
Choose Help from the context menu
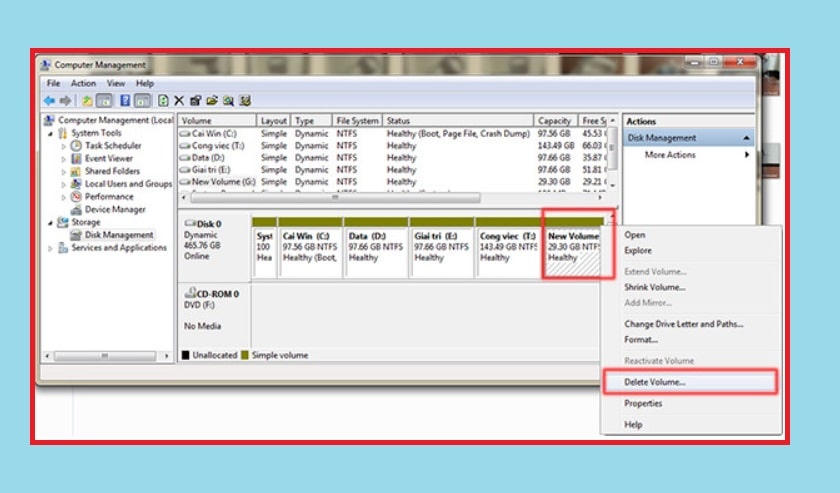click(x=633, y=424)
